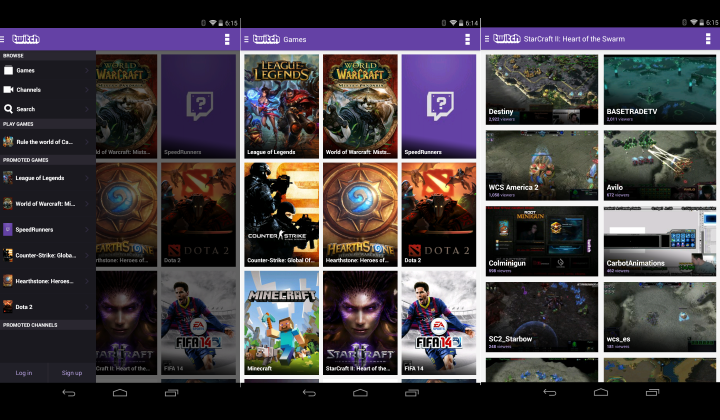Select Search magnifier icon in drawer
The image size is (720, 420).
click(8, 109)
